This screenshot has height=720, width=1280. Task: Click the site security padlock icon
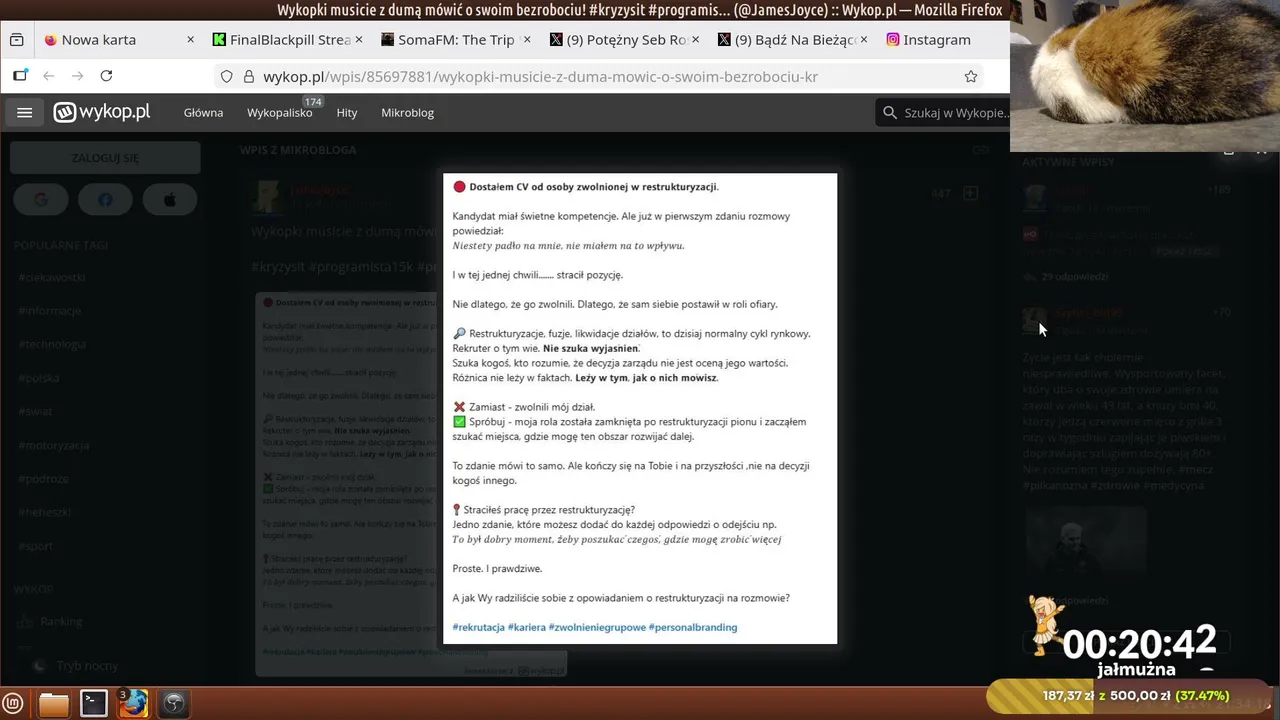tap(247, 76)
